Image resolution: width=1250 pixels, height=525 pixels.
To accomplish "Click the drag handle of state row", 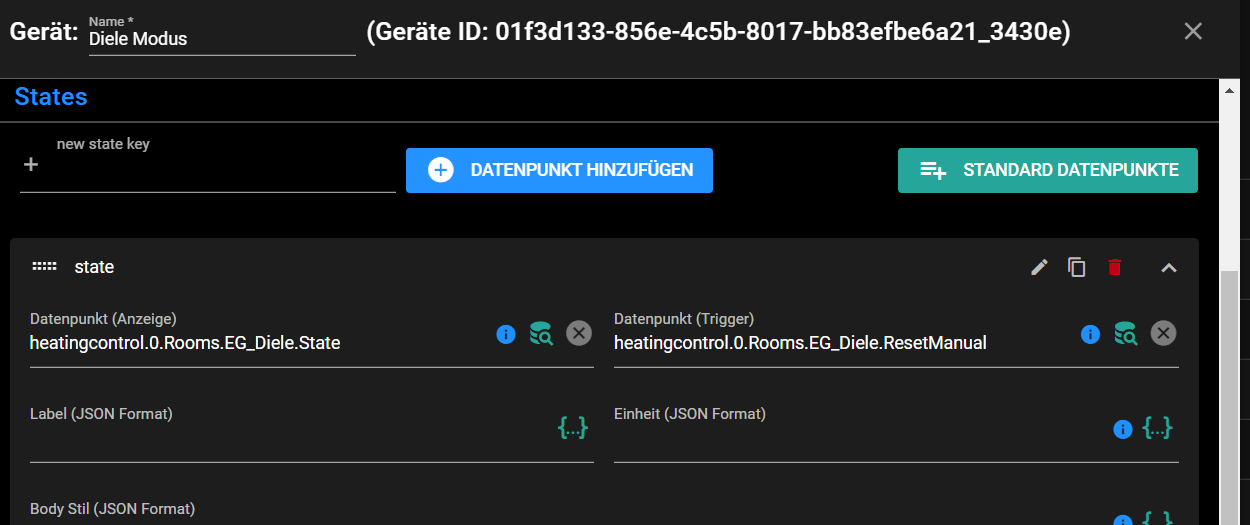I will click(x=44, y=267).
